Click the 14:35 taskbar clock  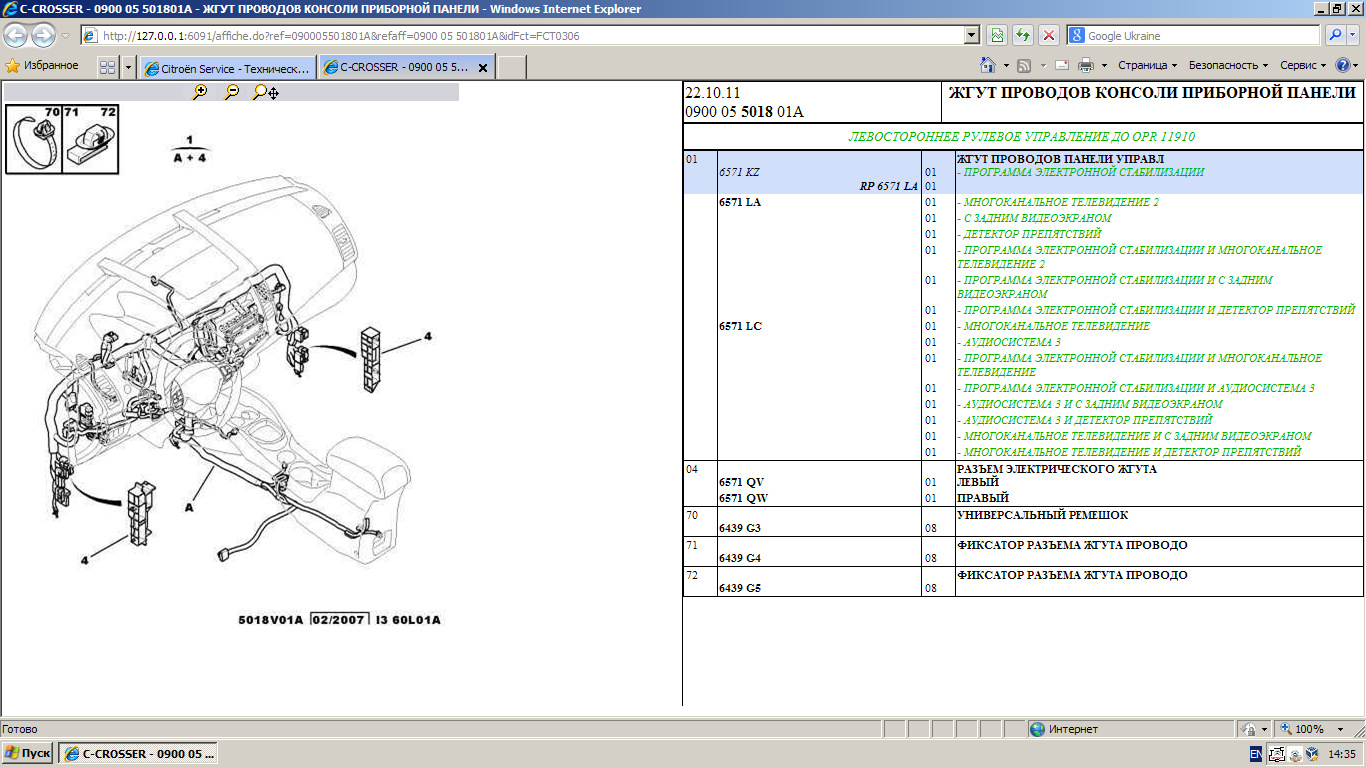(1342, 754)
